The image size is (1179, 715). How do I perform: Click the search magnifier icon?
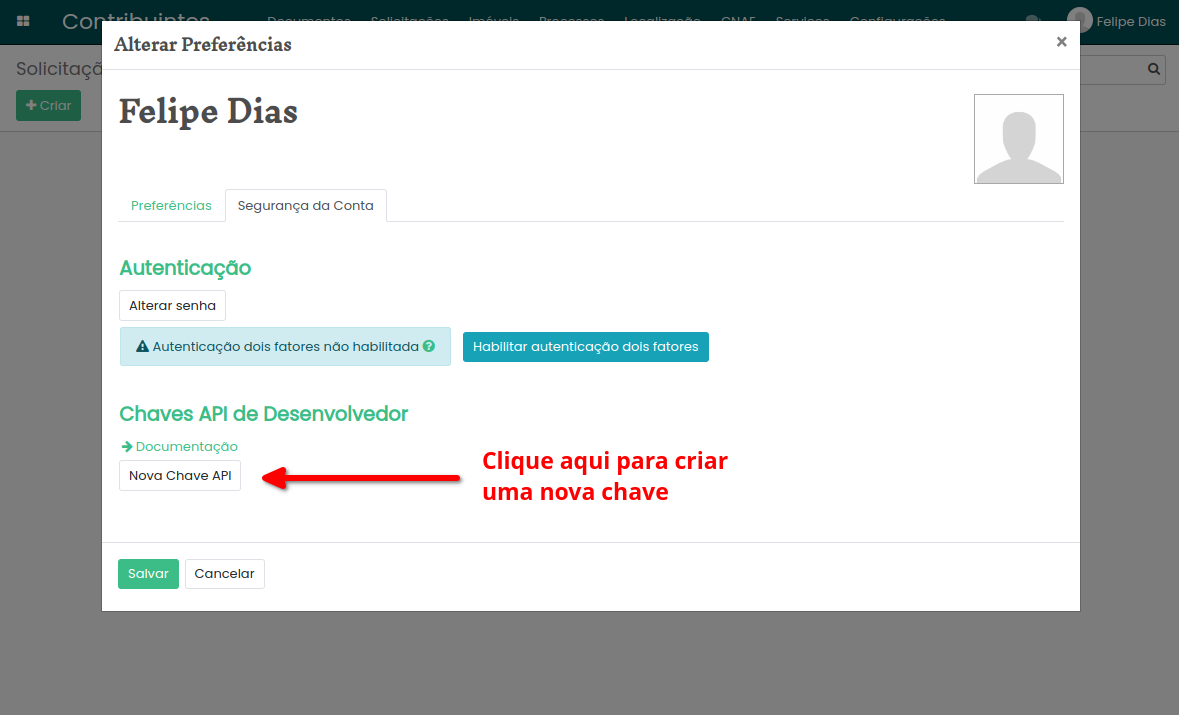tap(1153, 69)
